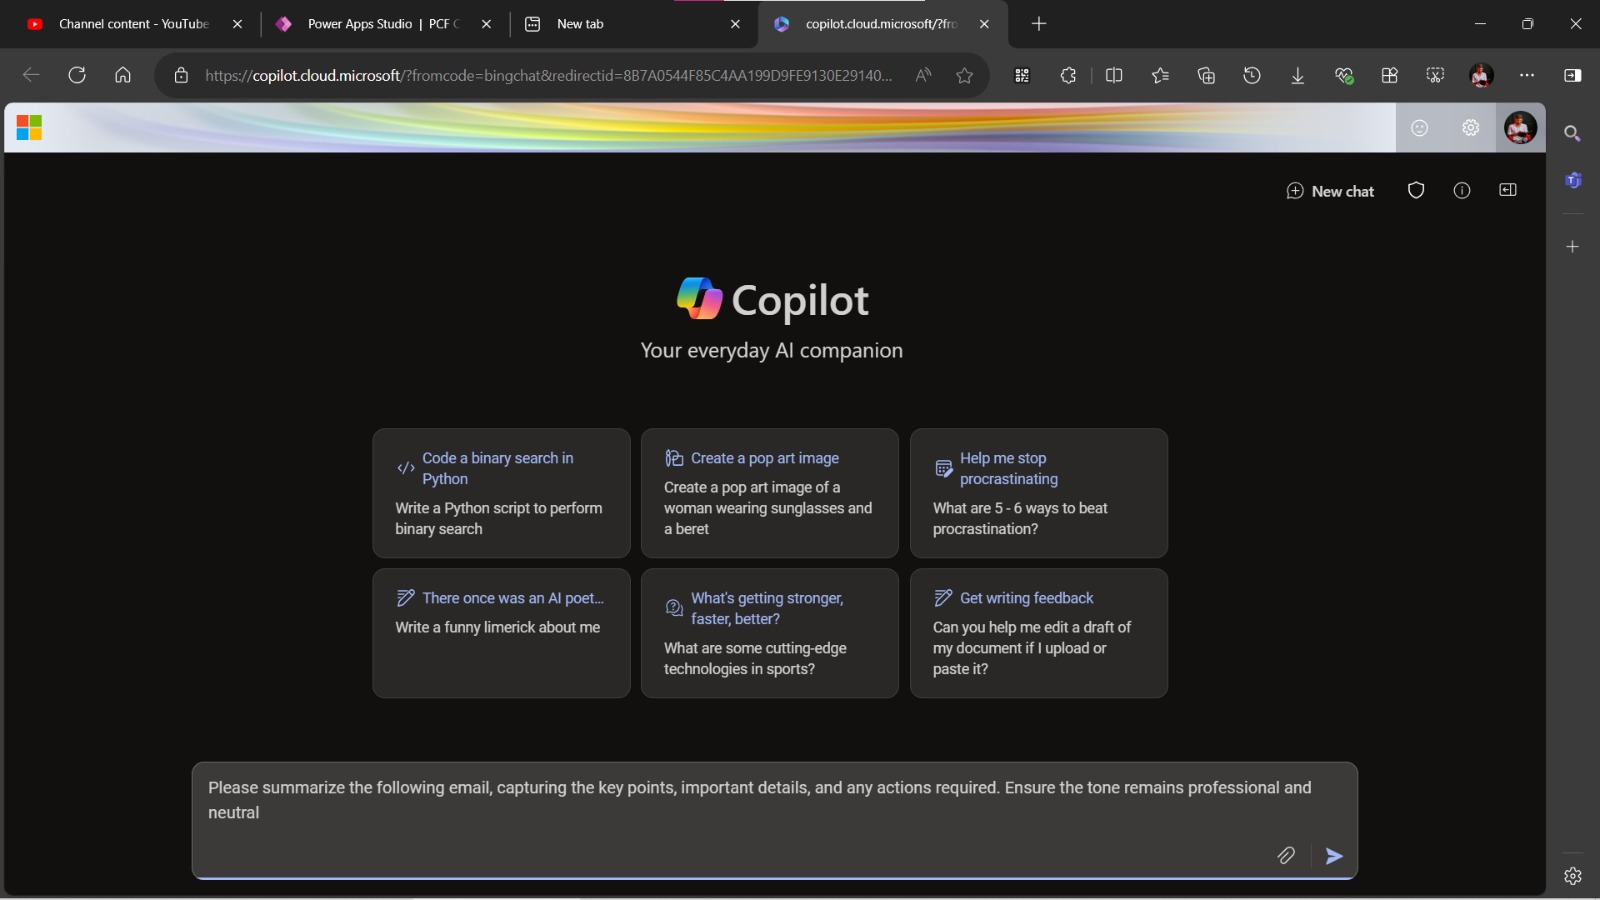Click the Microsoft logo
The width and height of the screenshot is (1600, 900).
pyautogui.click(x=29, y=128)
